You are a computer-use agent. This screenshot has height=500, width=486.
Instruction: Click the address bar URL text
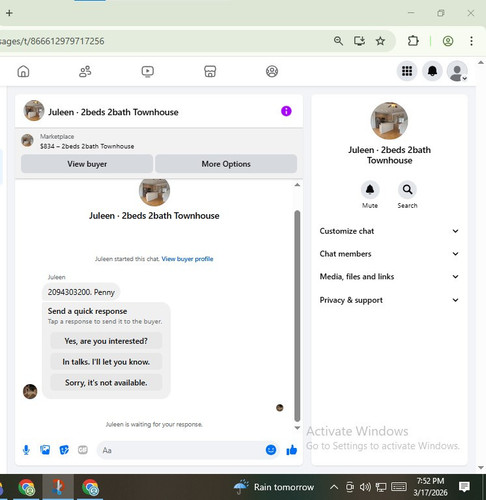[x=52, y=41]
